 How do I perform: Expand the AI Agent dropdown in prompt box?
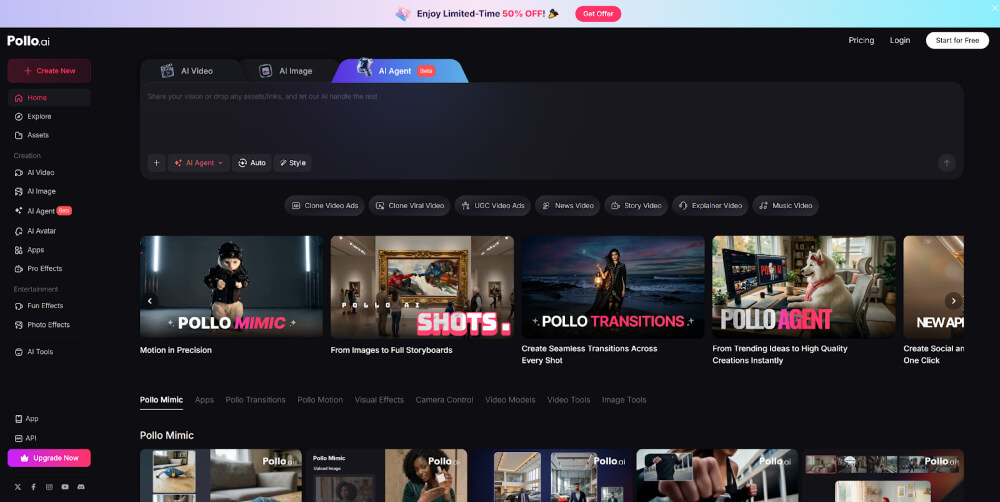click(x=198, y=163)
